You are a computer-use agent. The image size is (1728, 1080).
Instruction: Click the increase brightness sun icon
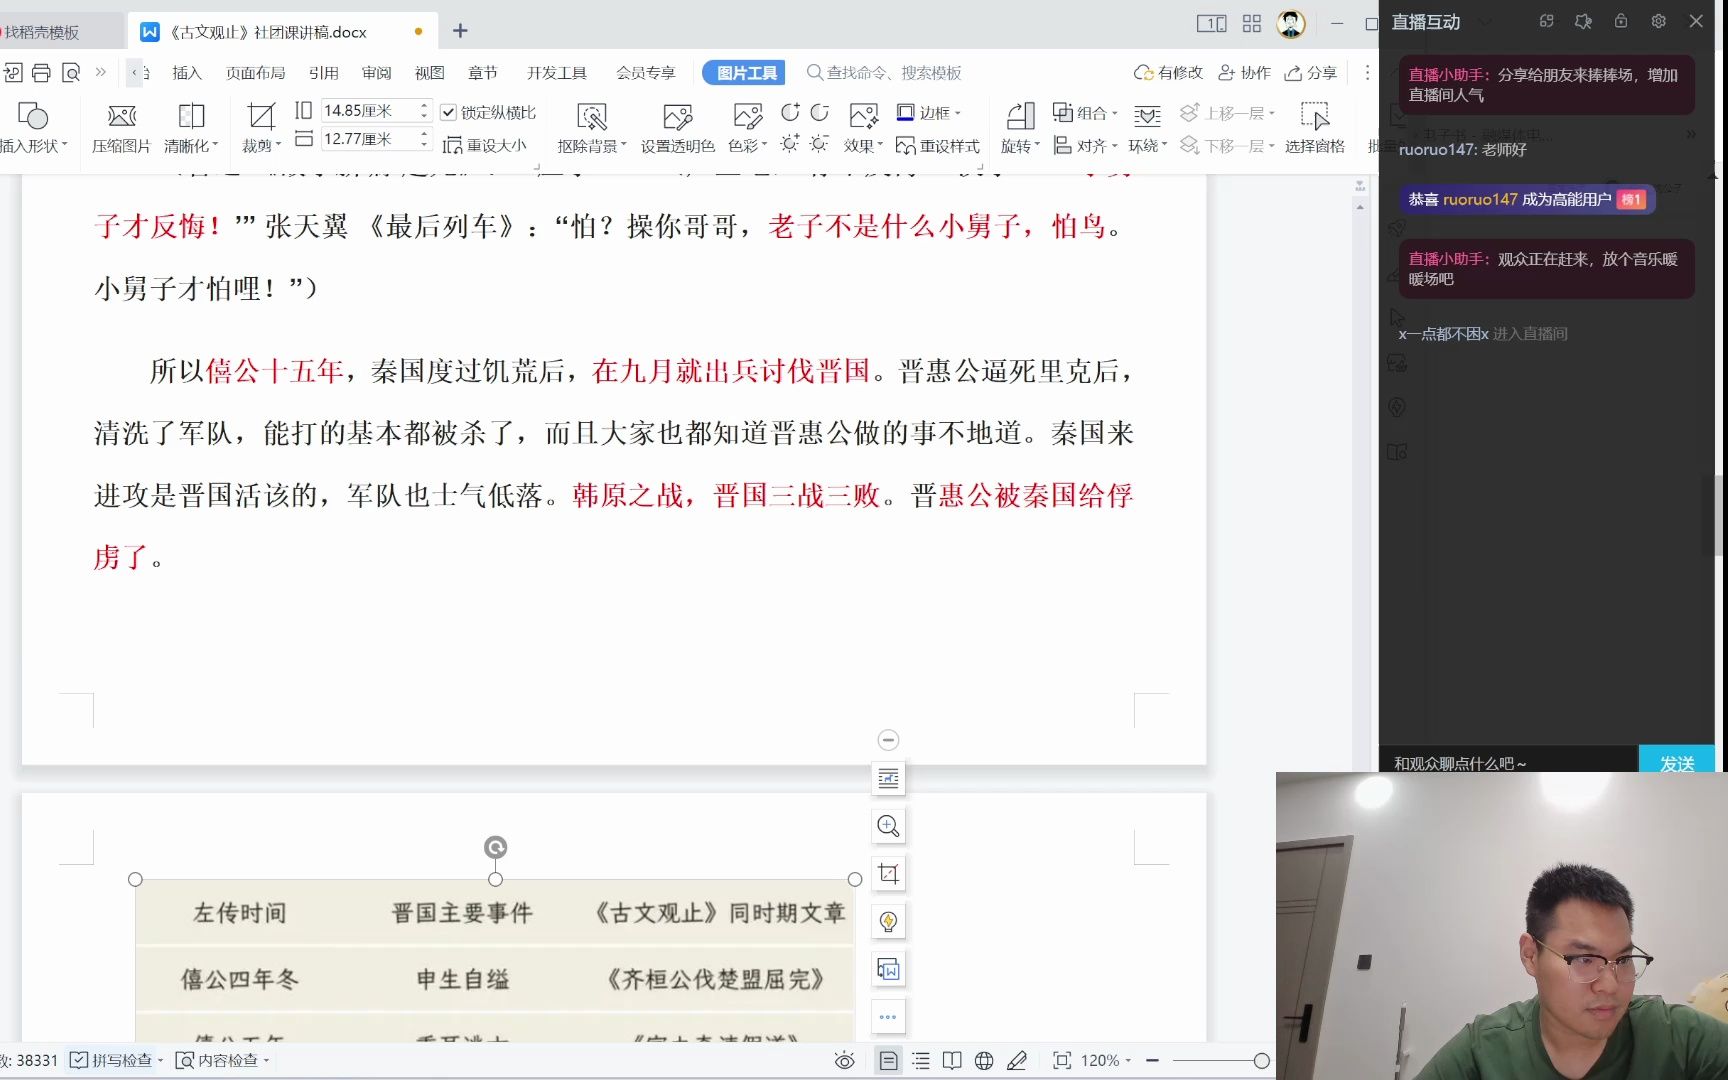pyautogui.click(x=790, y=144)
